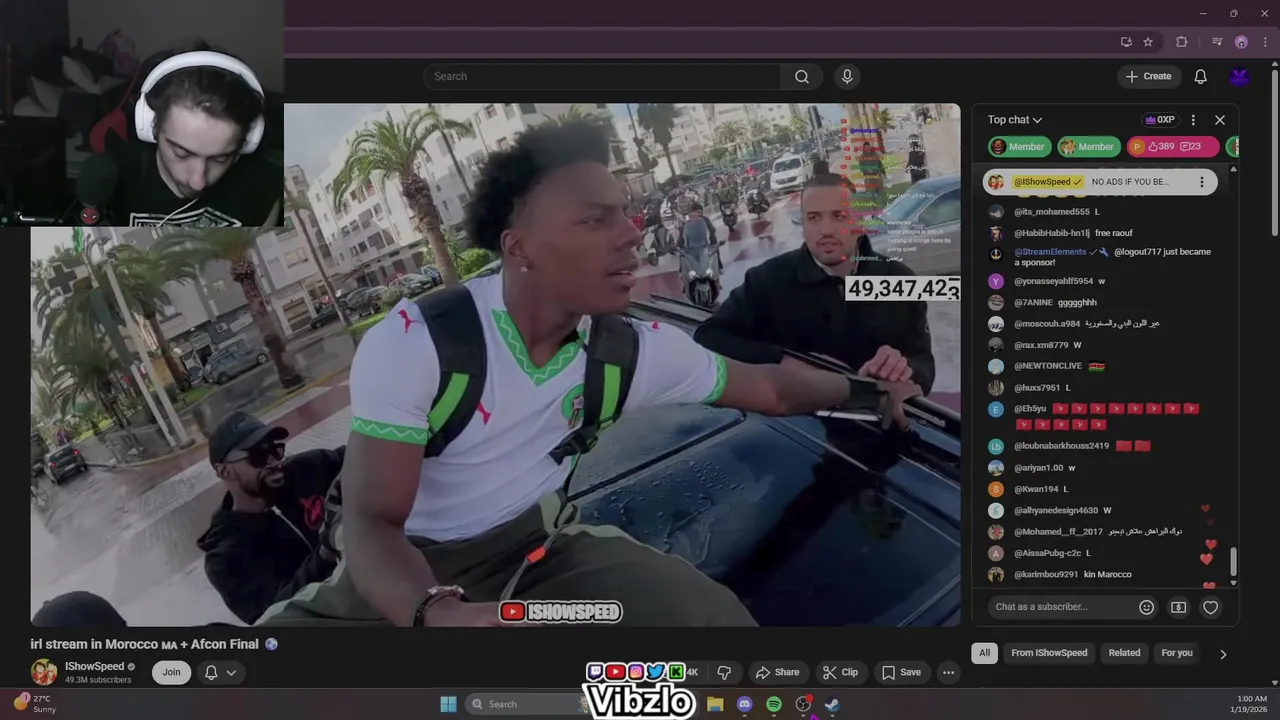The height and width of the screenshot is (720, 1280).
Task: Open Spotify from taskbar
Action: click(x=774, y=704)
